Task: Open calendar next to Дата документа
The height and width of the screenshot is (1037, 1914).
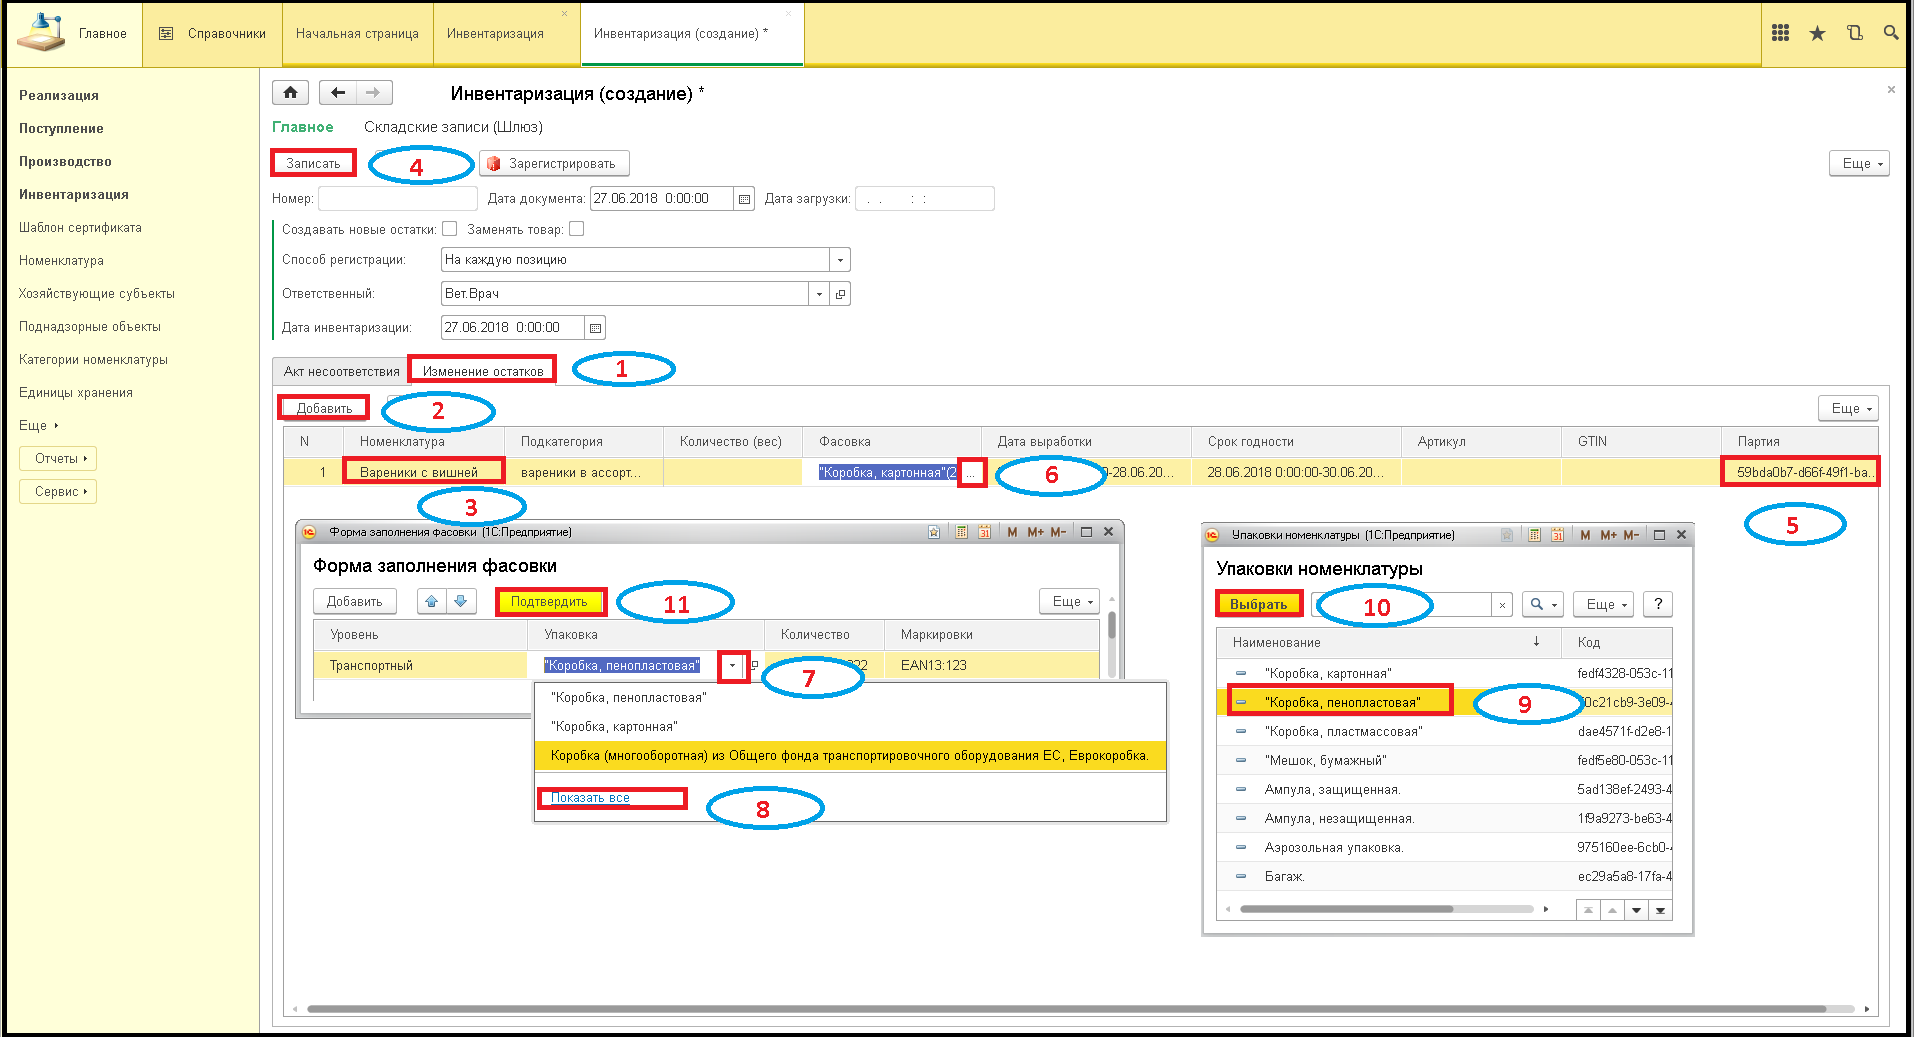Action: pyautogui.click(x=745, y=199)
